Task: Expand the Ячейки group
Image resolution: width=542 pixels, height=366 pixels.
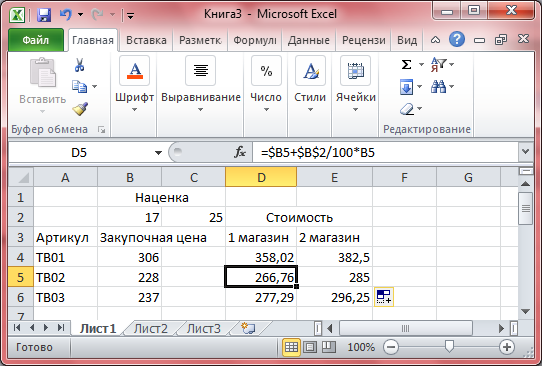Action: click(x=356, y=84)
